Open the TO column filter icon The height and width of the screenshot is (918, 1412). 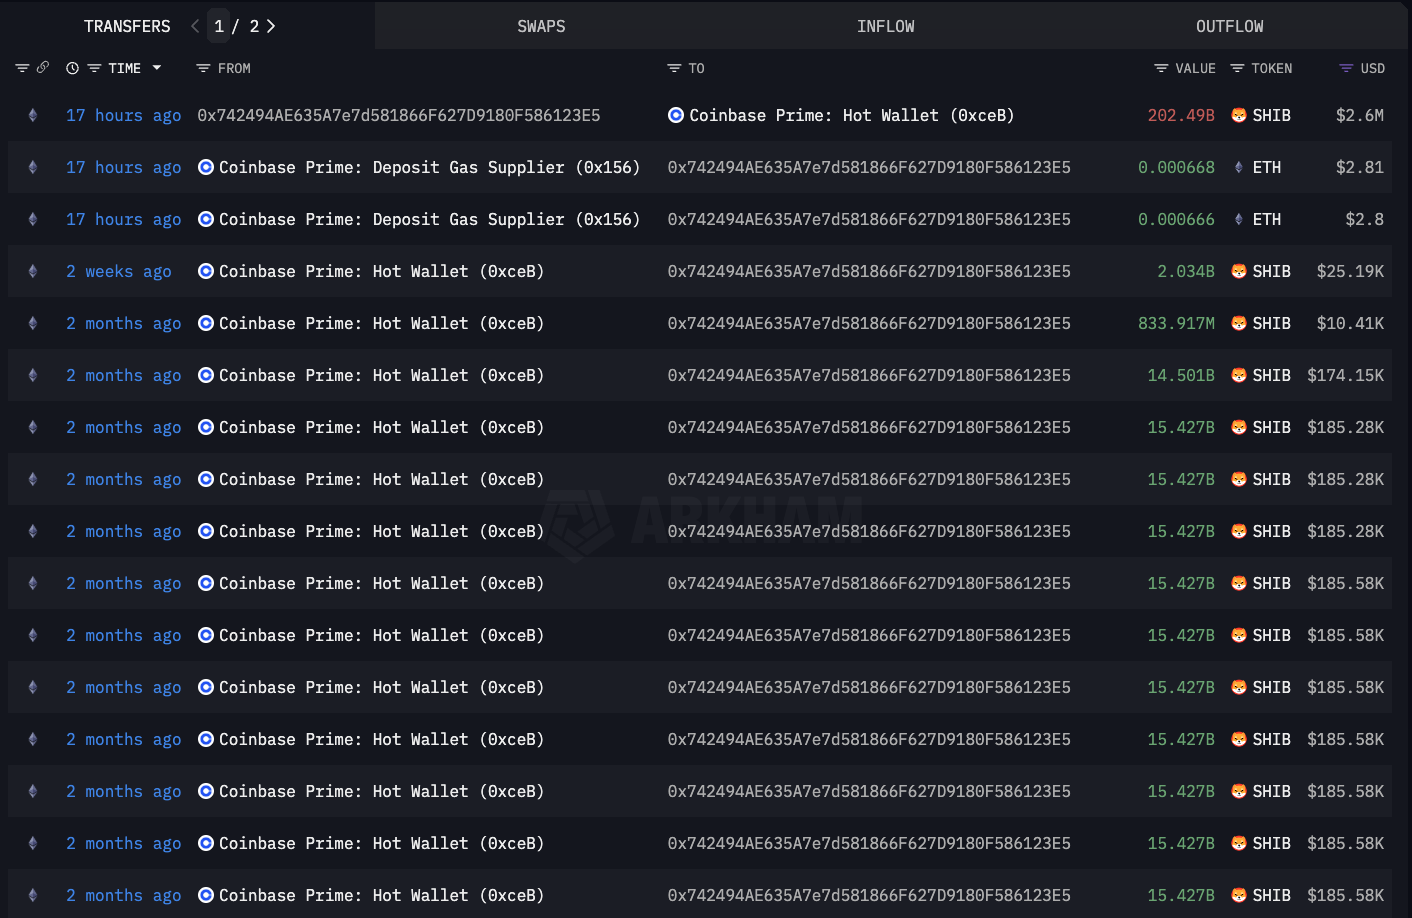[674, 68]
